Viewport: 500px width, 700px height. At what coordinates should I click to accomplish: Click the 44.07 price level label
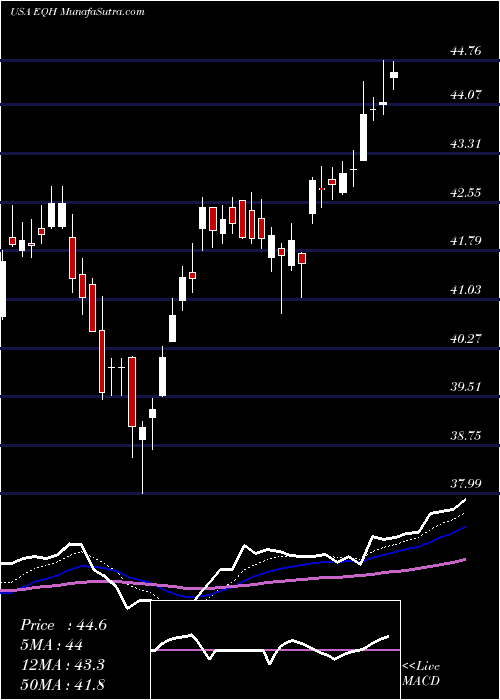(x=466, y=95)
